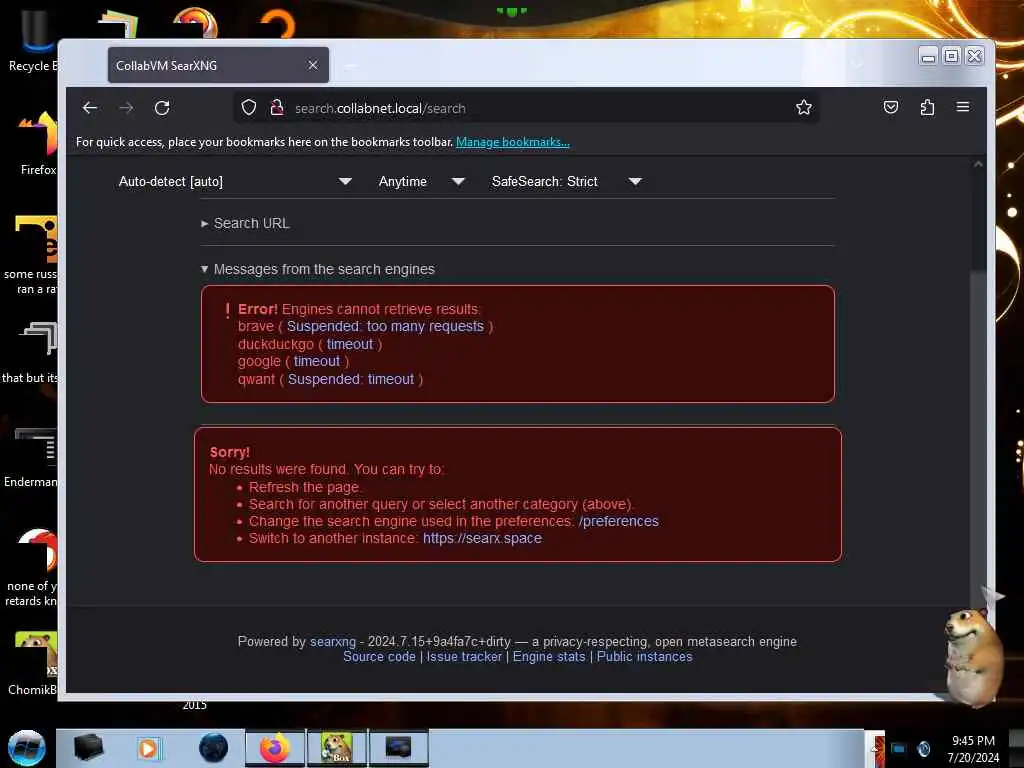Viewport: 1024px width, 768px height.
Task: Click the hamster desktop mascot
Action: (x=973, y=656)
